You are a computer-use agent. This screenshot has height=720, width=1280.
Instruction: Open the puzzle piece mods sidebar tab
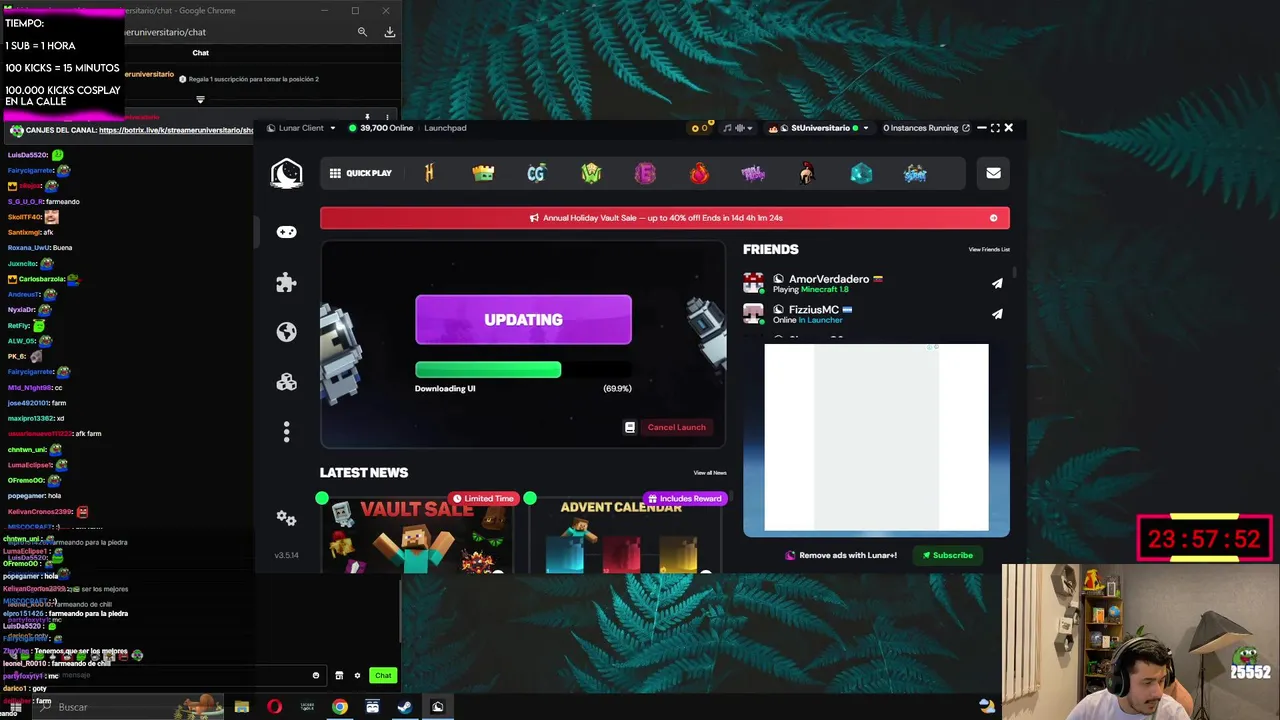point(286,282)
